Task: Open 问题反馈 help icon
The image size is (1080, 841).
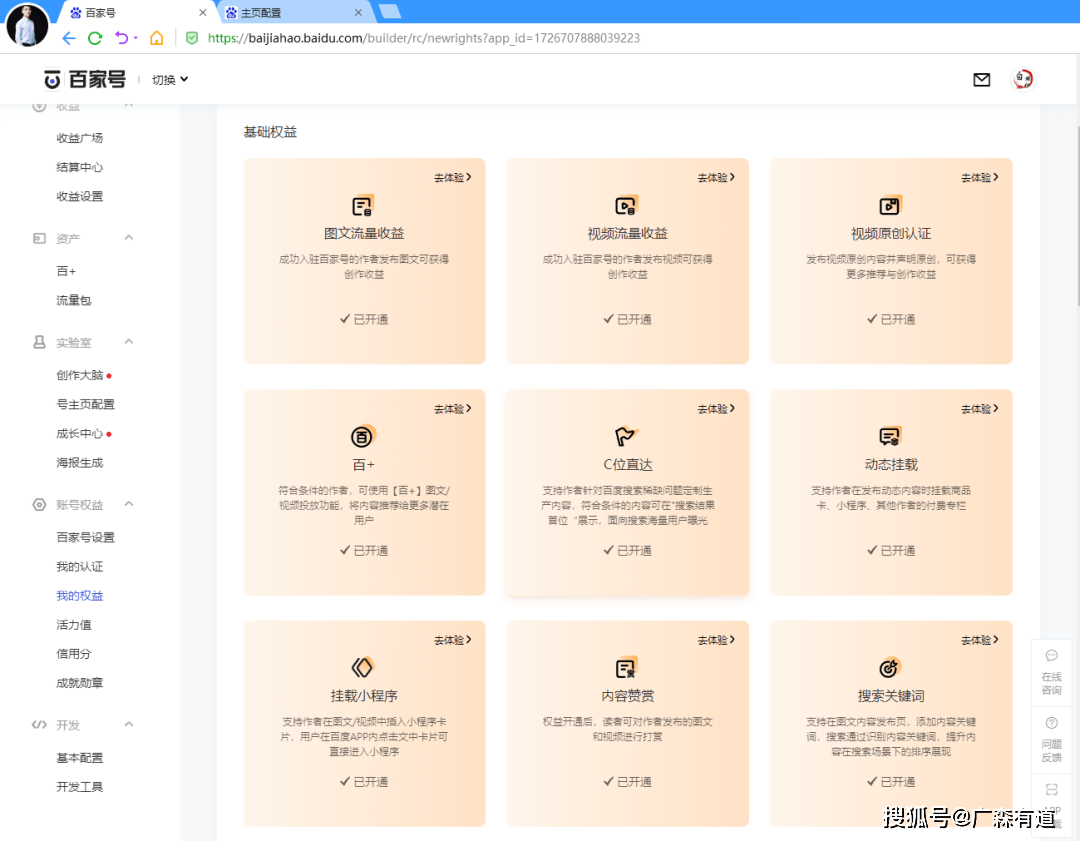Action: coord(1052,723)
